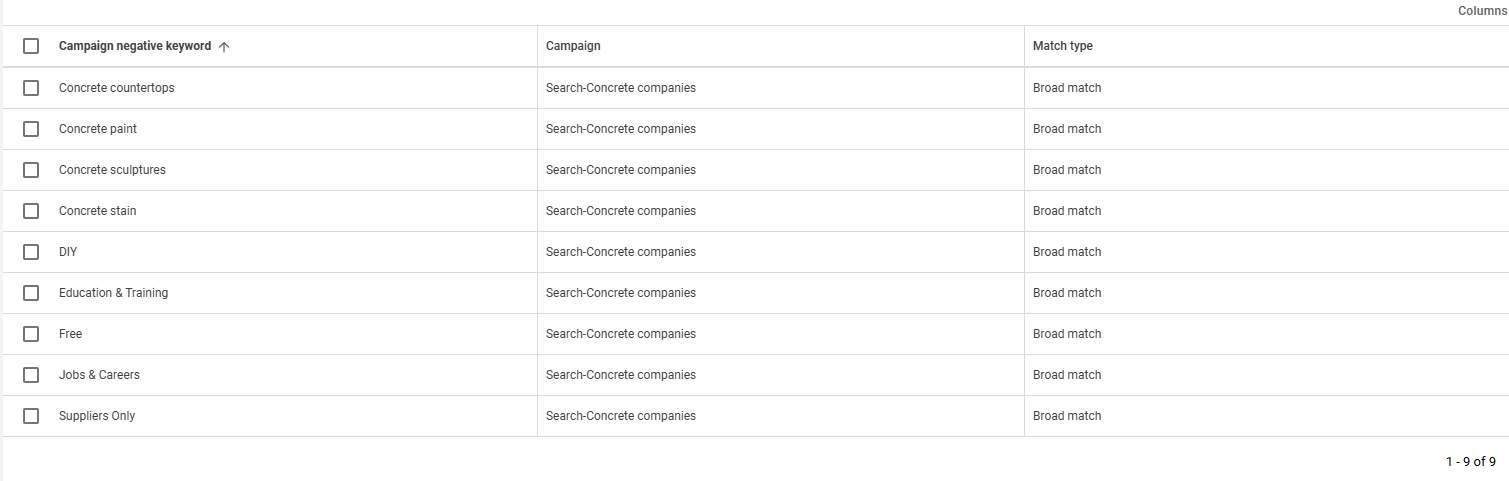
Task: Tick the Education & Training checkbox
Action: click(x=31, y=293)
